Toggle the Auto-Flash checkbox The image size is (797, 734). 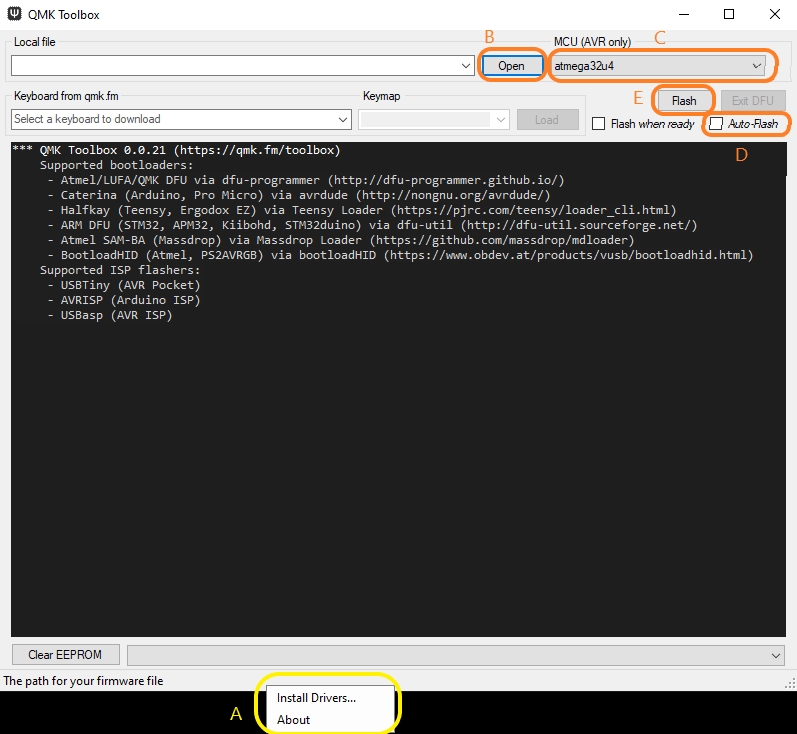tap(716, 124)
